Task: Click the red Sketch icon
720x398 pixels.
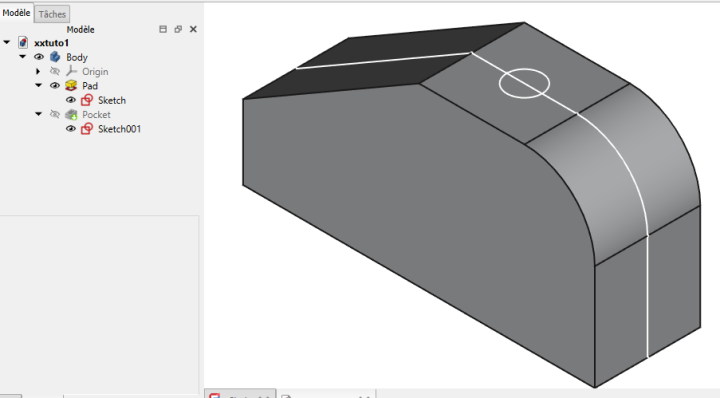Action: coord(87,100)
